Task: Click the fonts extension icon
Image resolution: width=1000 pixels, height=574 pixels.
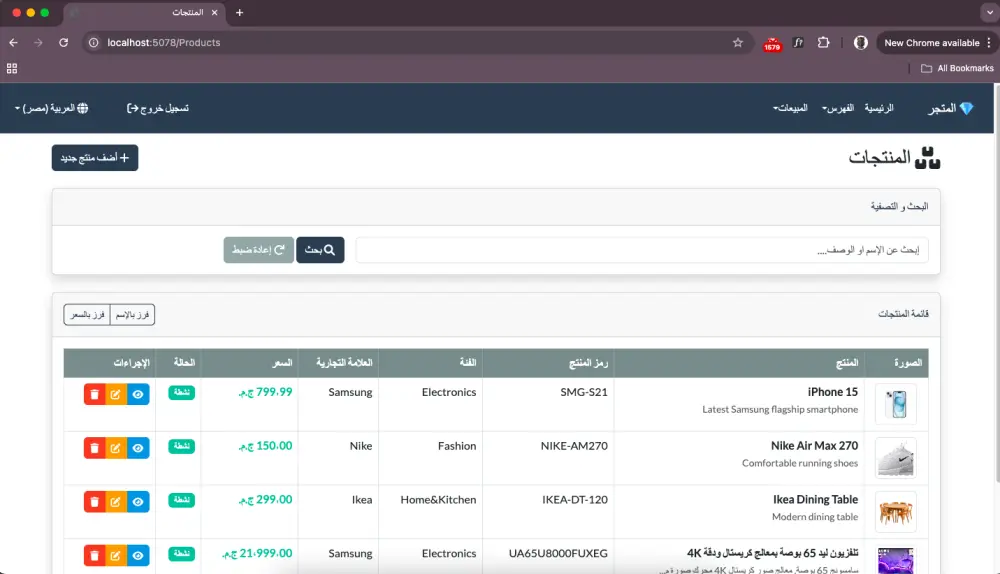Action: pyautogui.click(x=798, y=43)
